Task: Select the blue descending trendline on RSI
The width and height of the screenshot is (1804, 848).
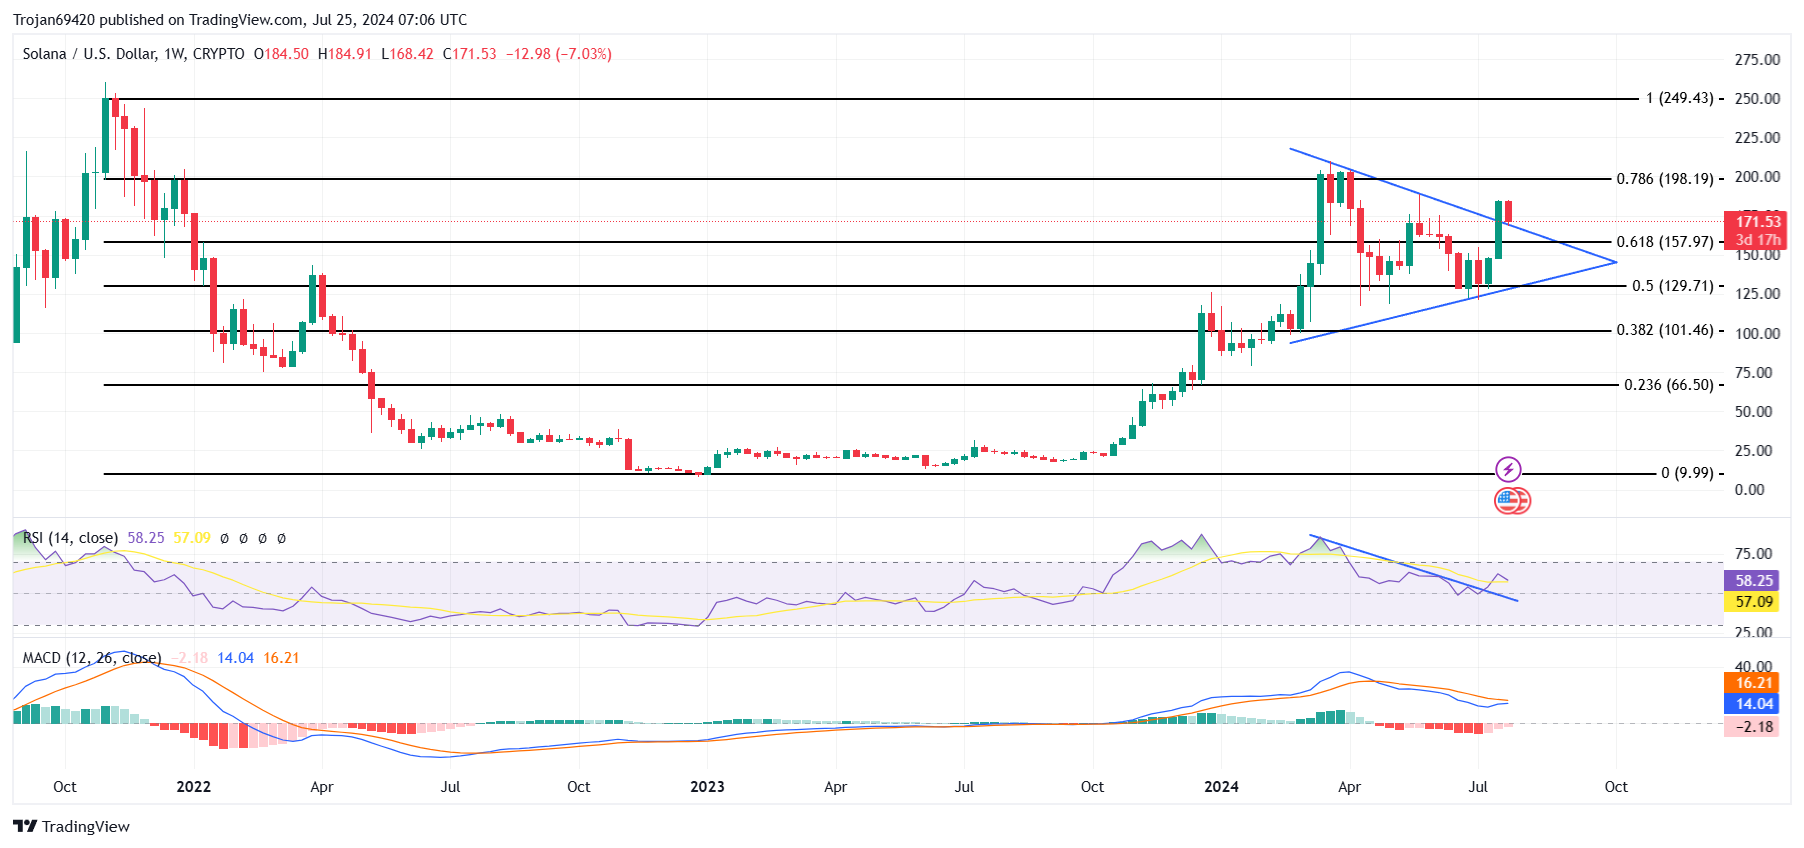Action: click(1414, 568)
